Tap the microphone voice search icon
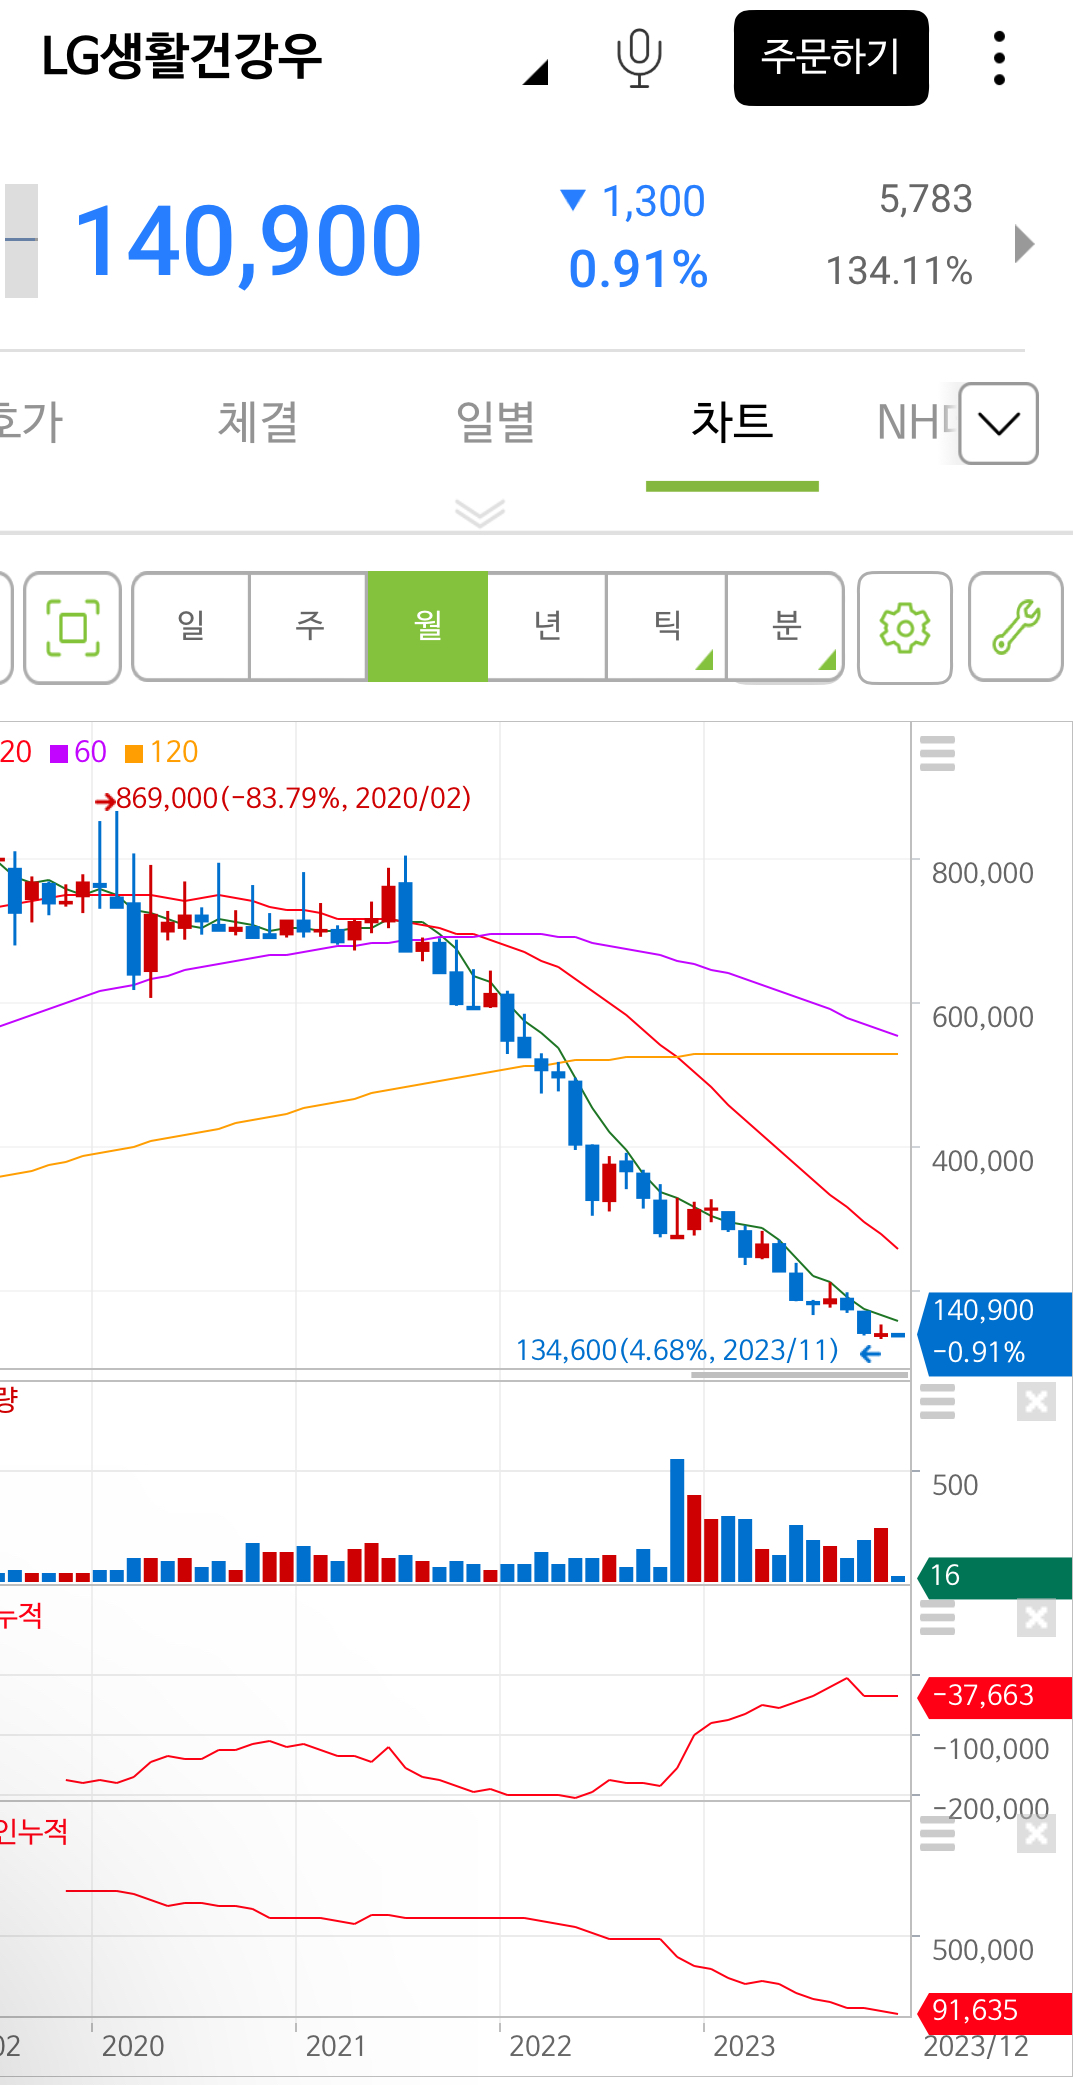The height and width of the screenshot is (2085, 1073). 638,58
